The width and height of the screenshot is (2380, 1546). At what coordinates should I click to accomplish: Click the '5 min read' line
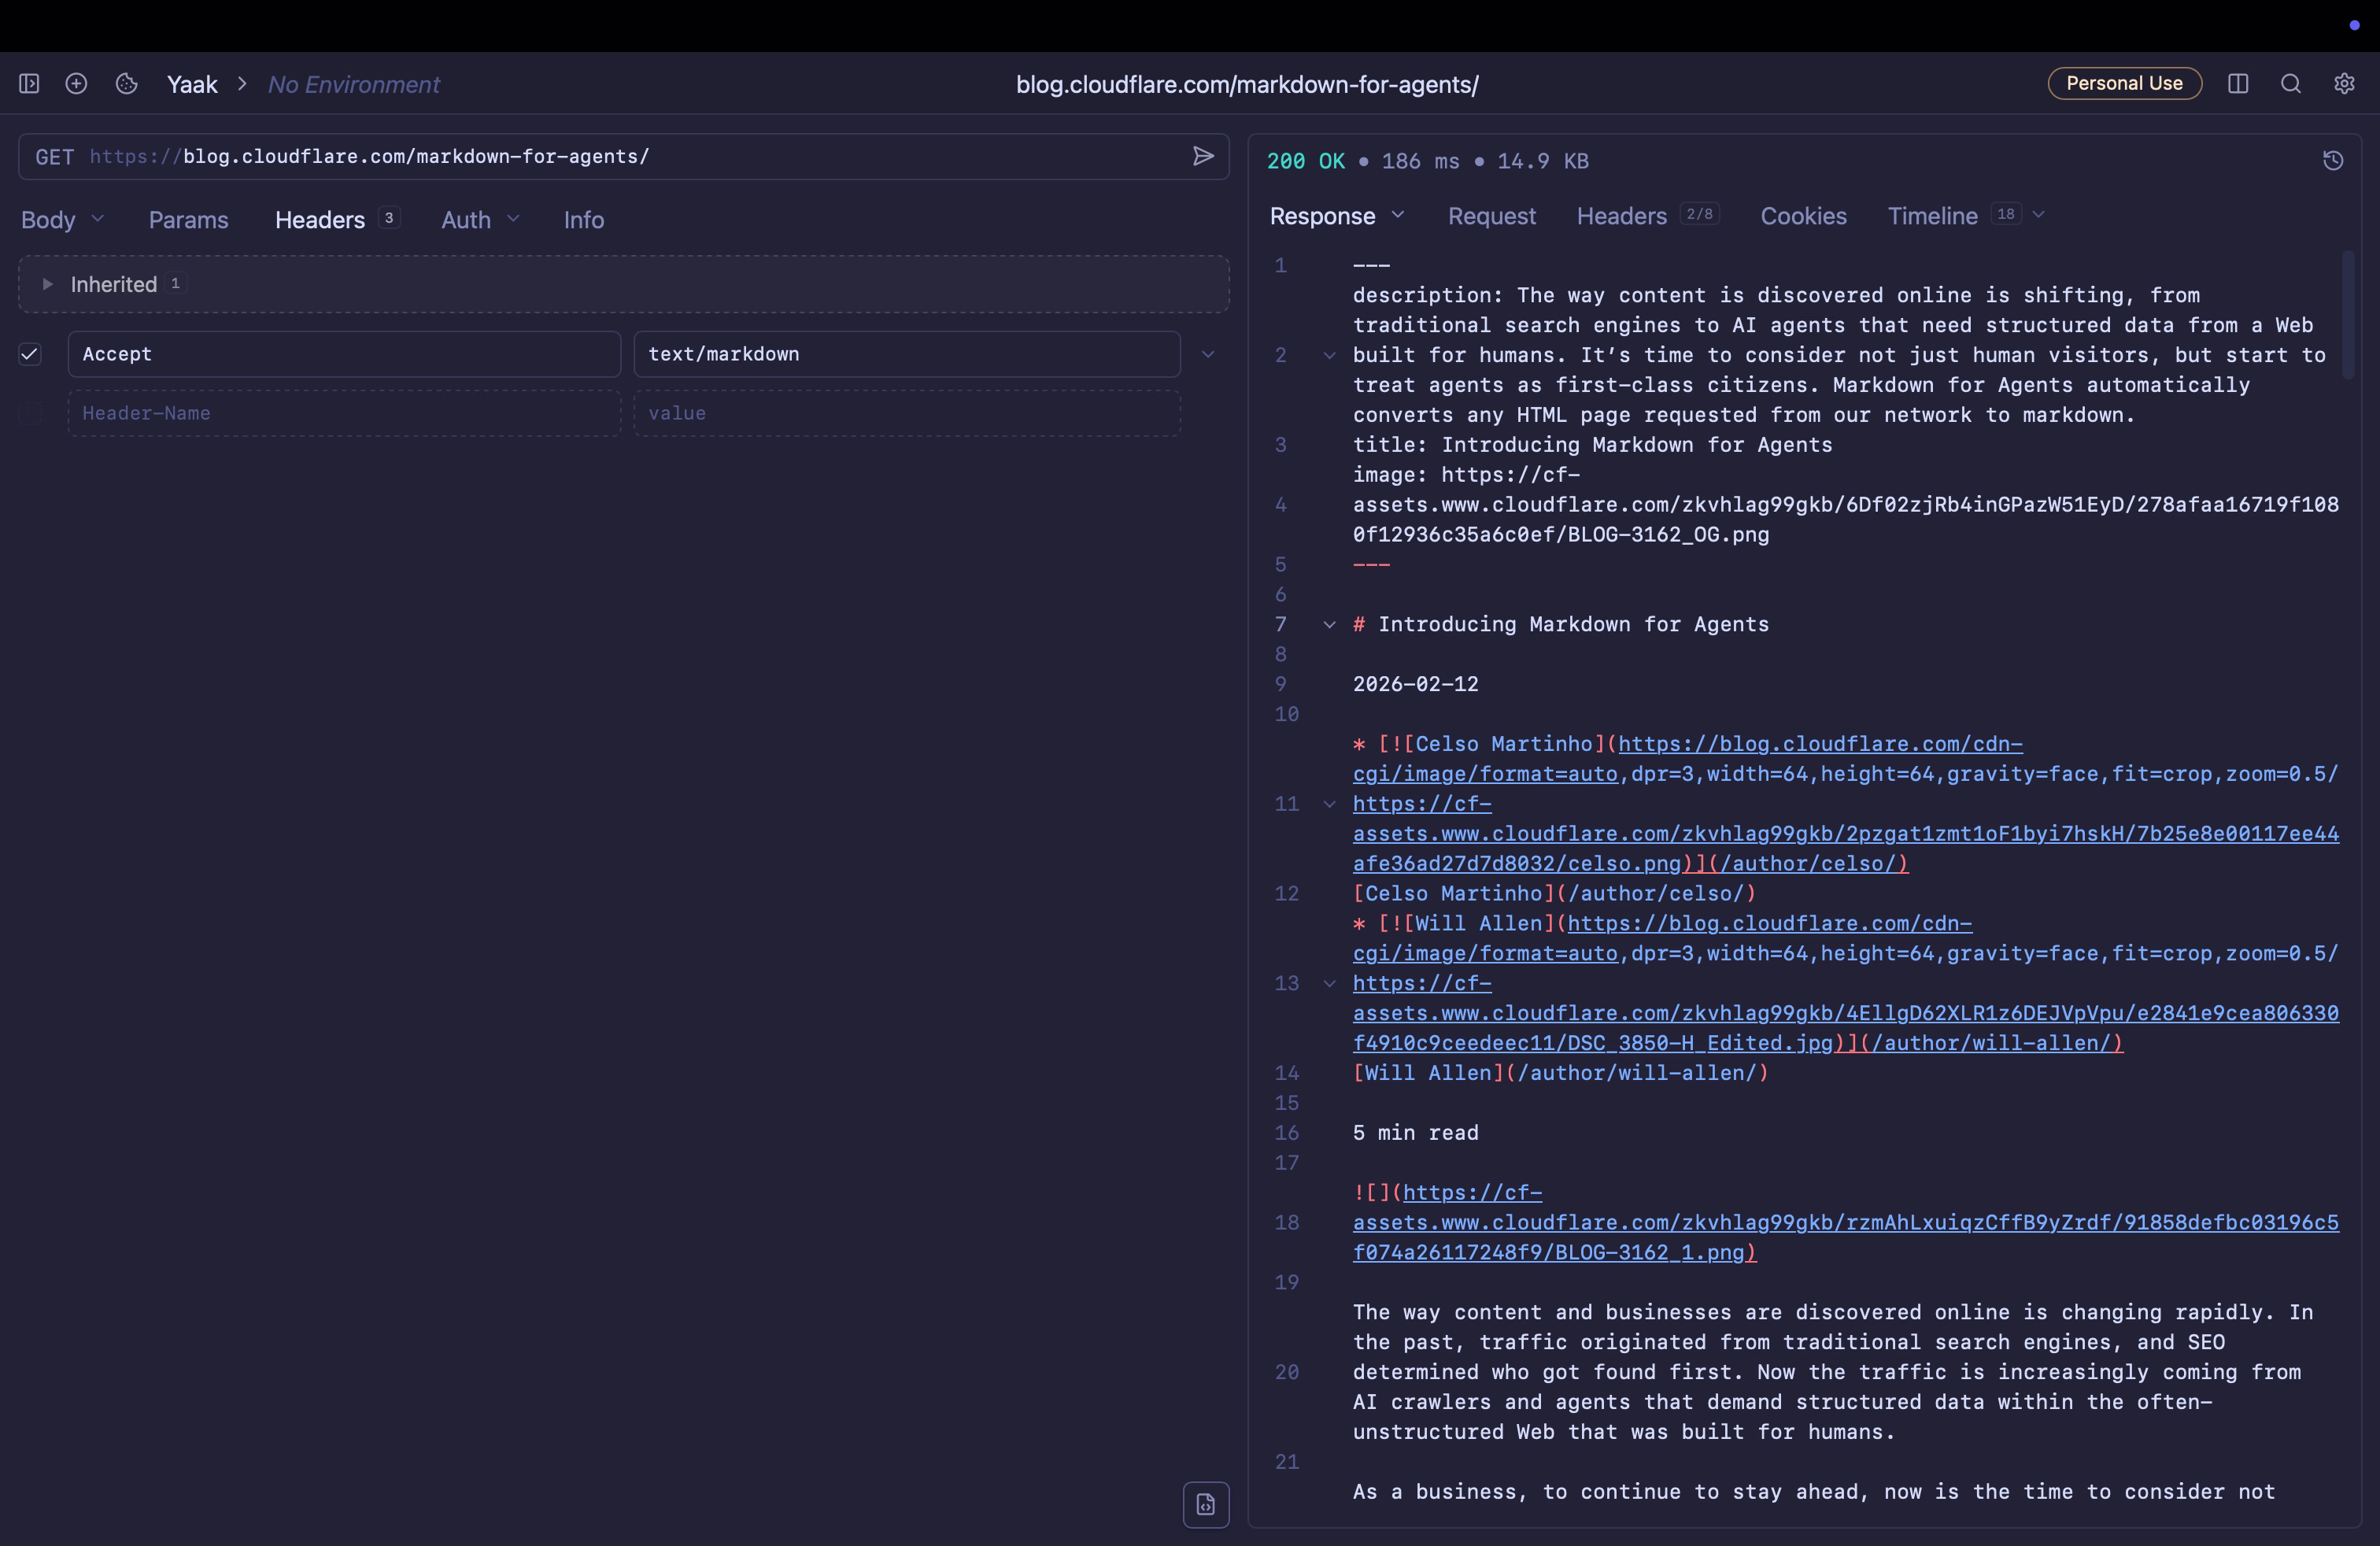pos(1415,1133)
